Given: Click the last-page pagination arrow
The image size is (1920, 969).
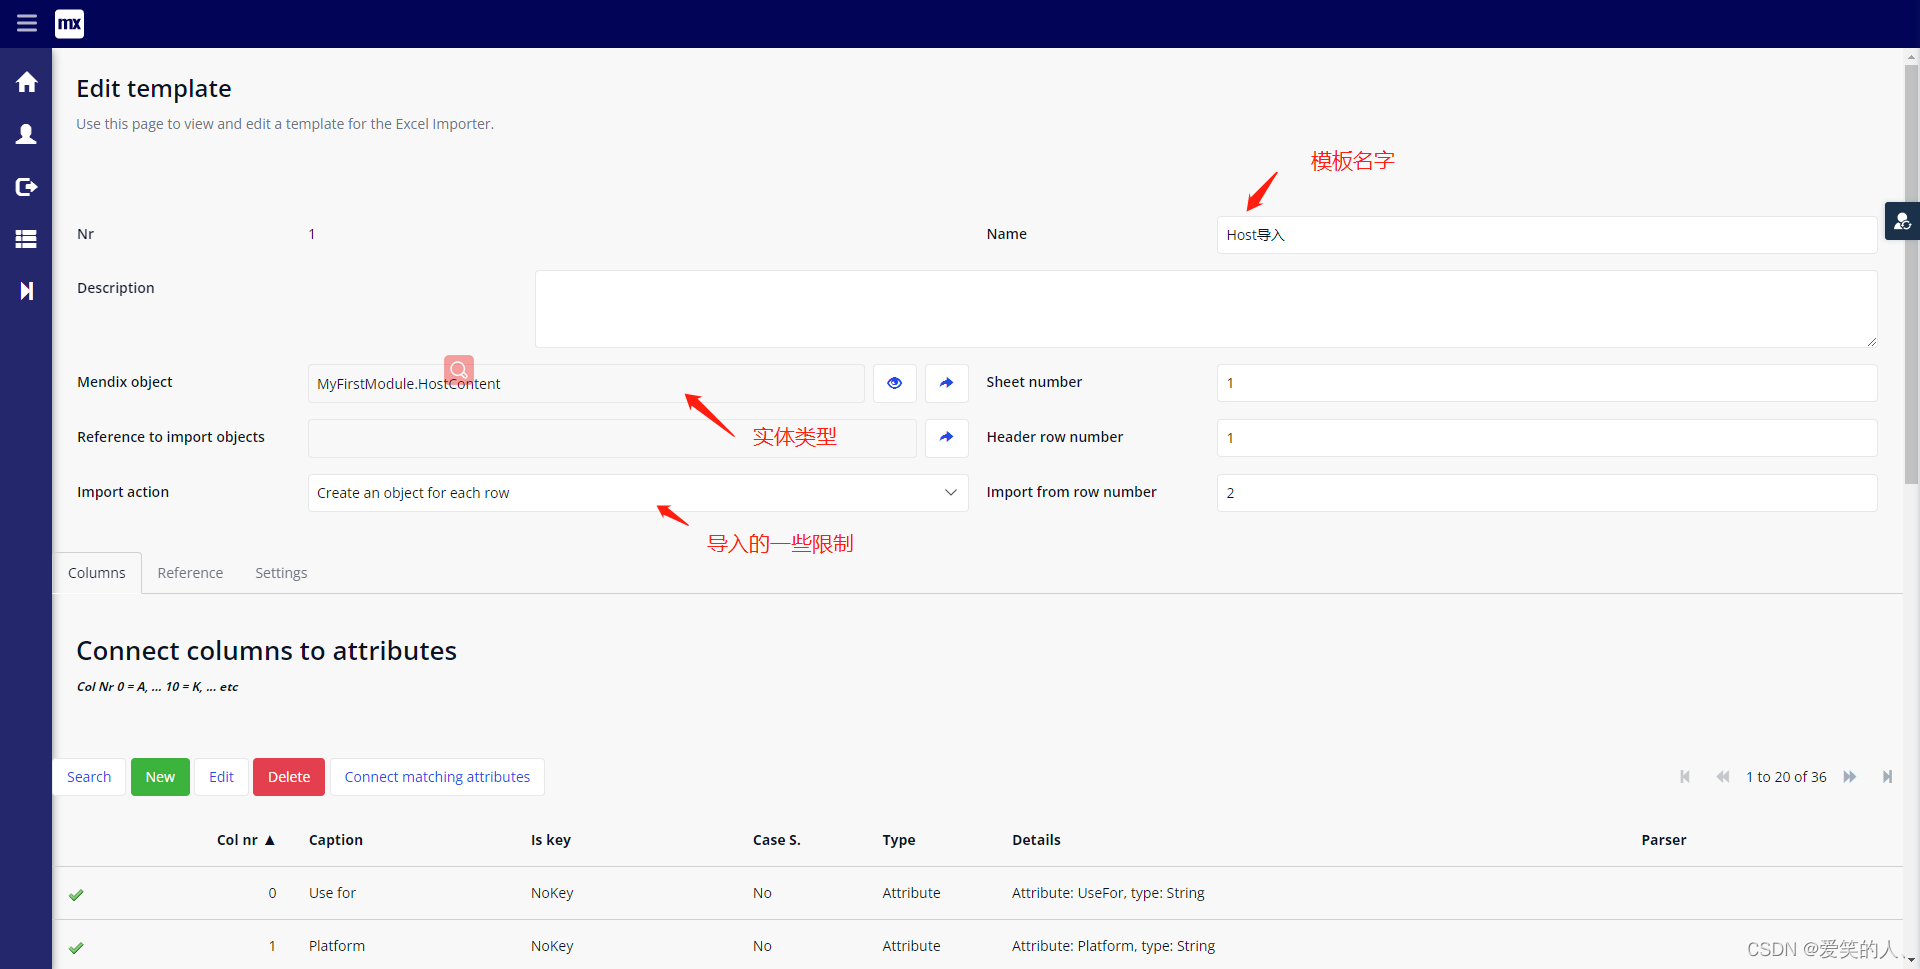Looking at the screenshot, I should click(x=1888, y=776).
